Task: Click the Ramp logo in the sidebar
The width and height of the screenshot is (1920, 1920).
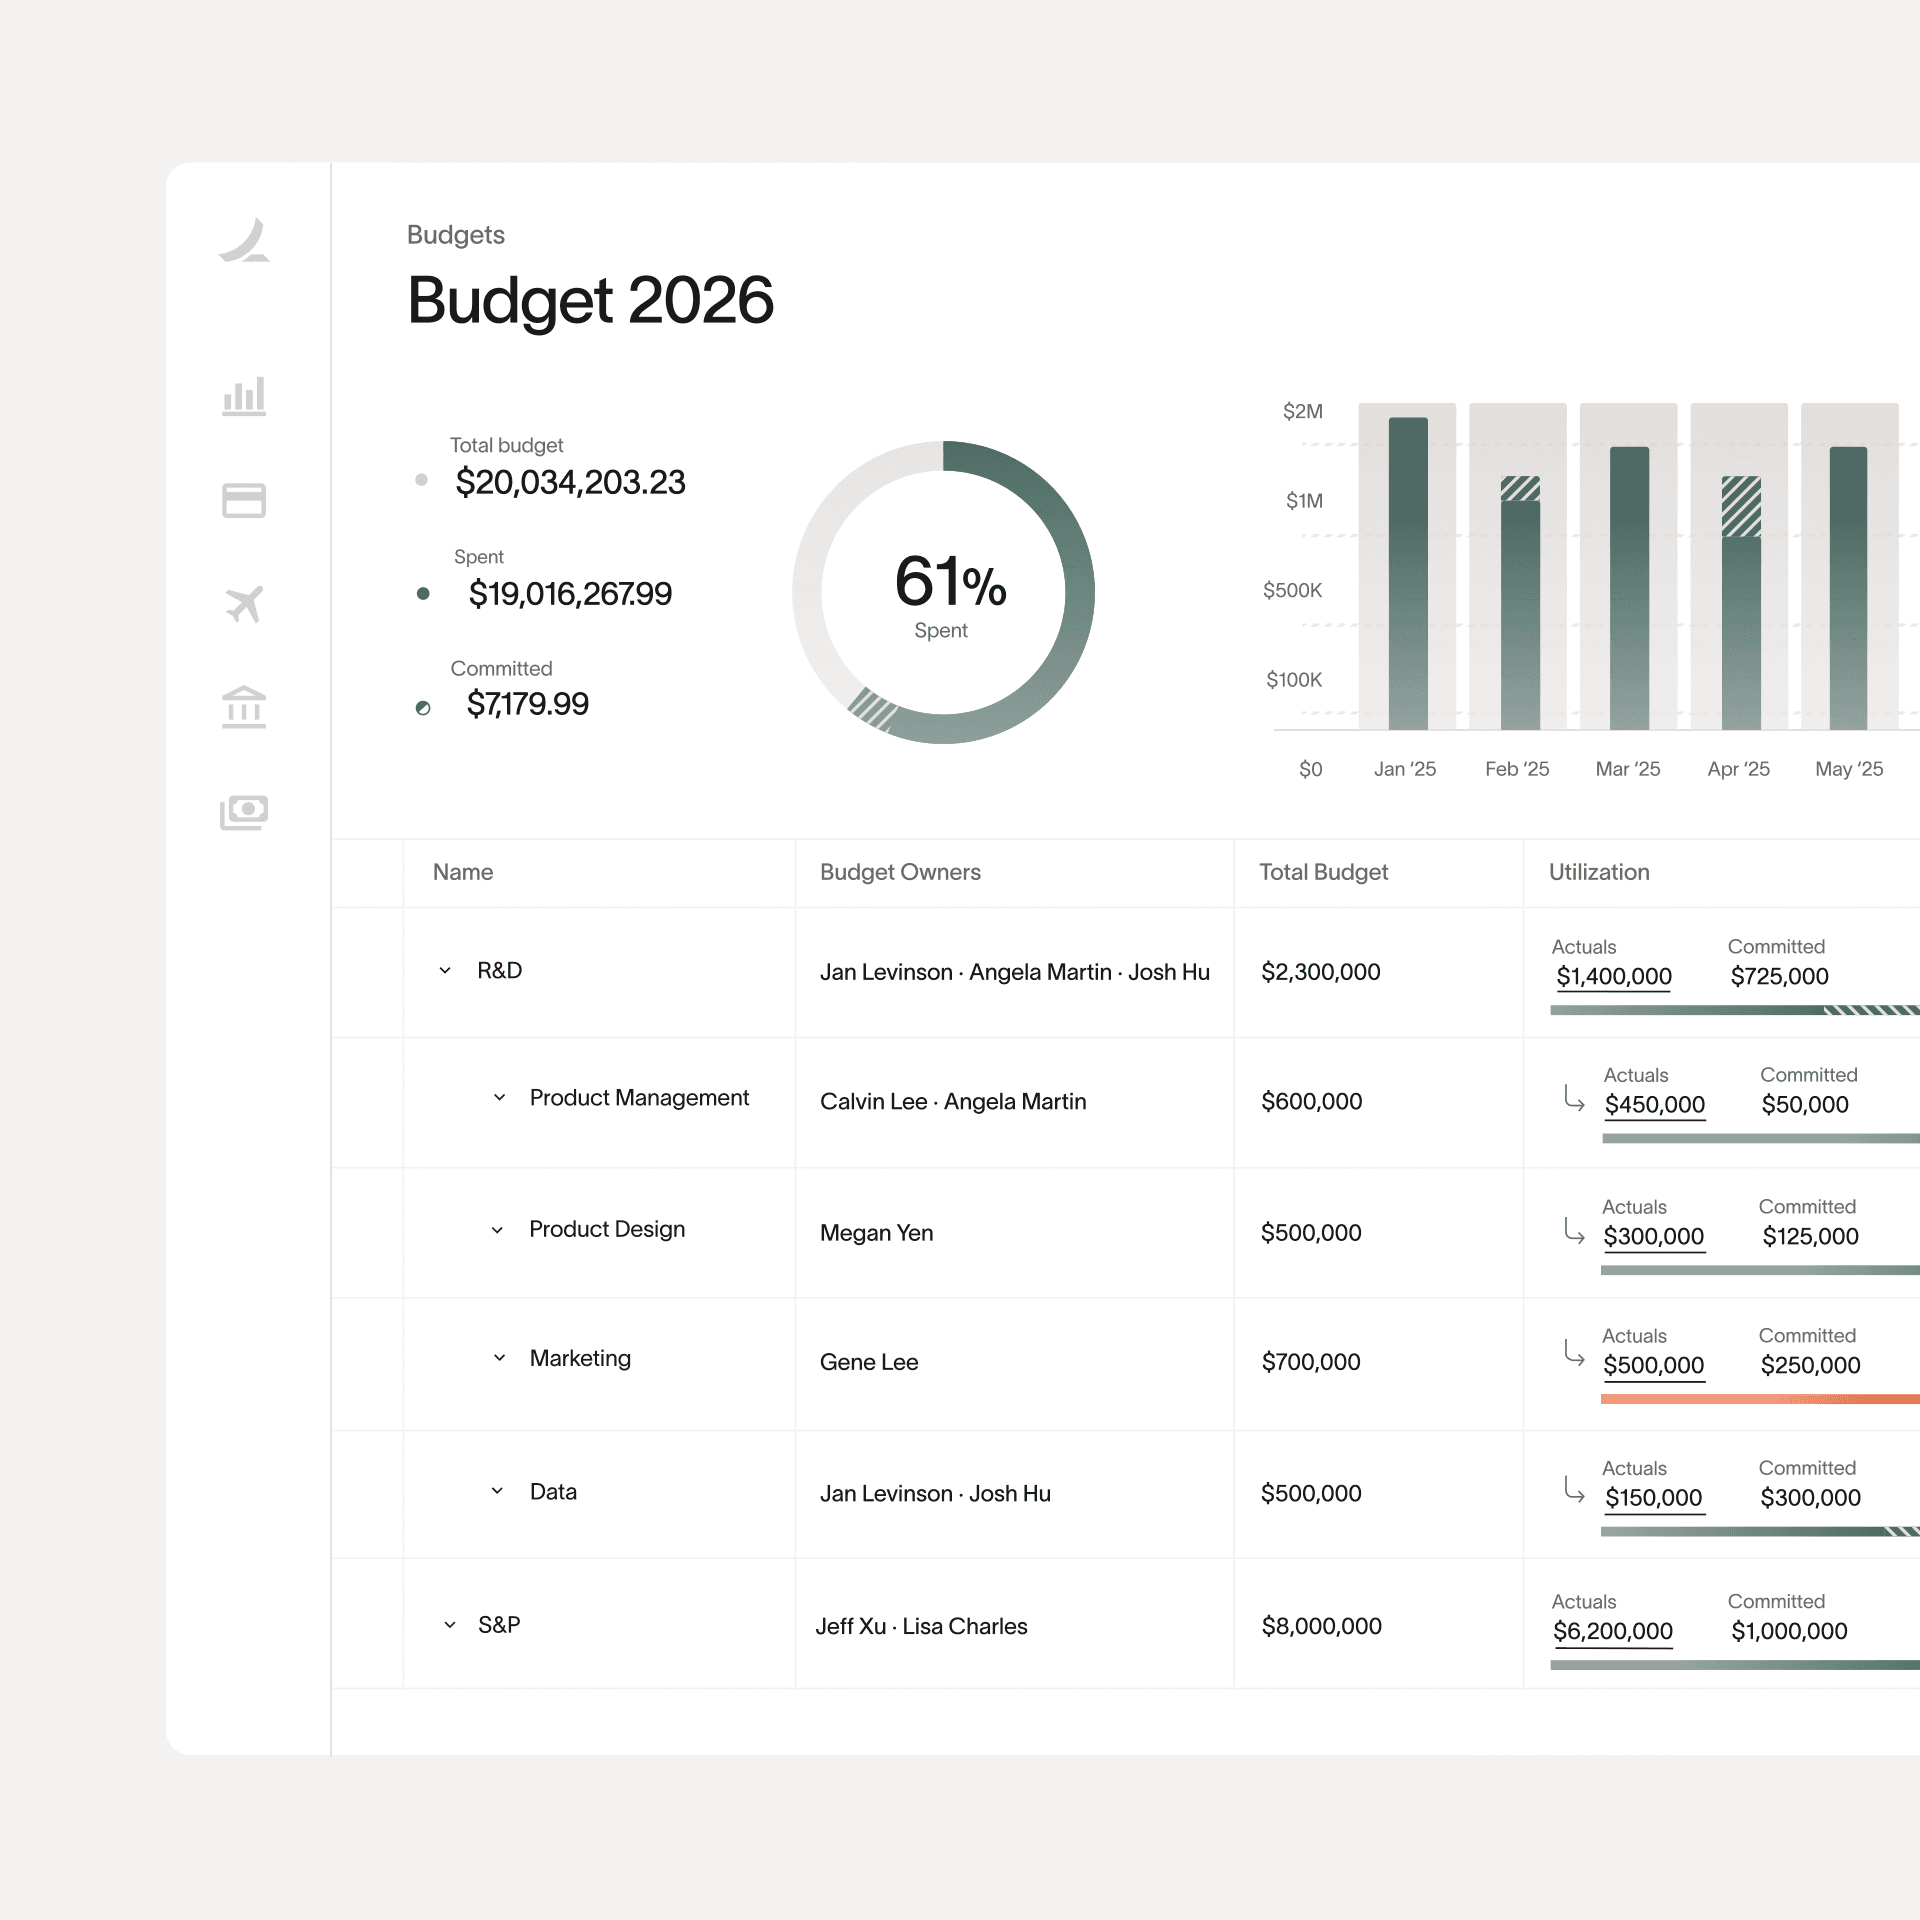Action: (244, 241)
